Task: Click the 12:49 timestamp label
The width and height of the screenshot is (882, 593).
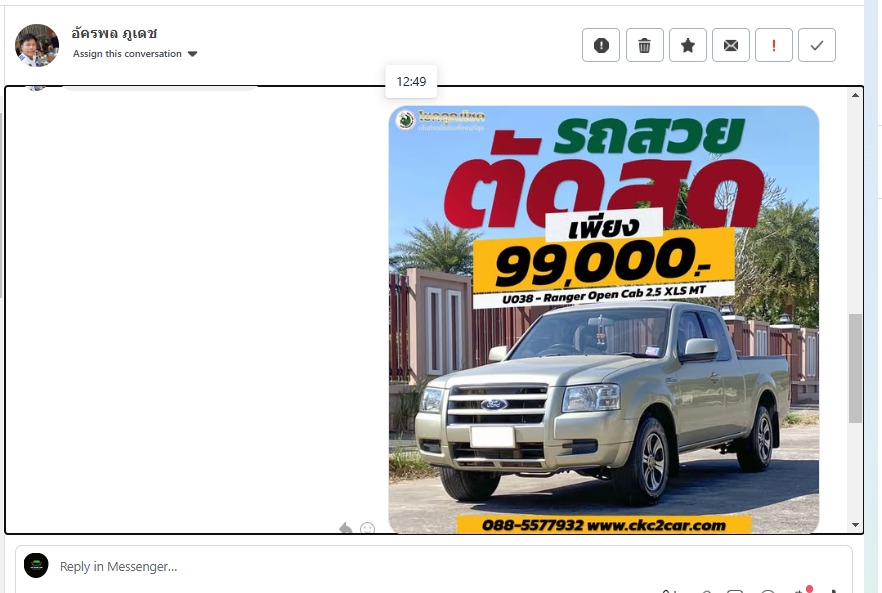Action: [x=411, y=82]
